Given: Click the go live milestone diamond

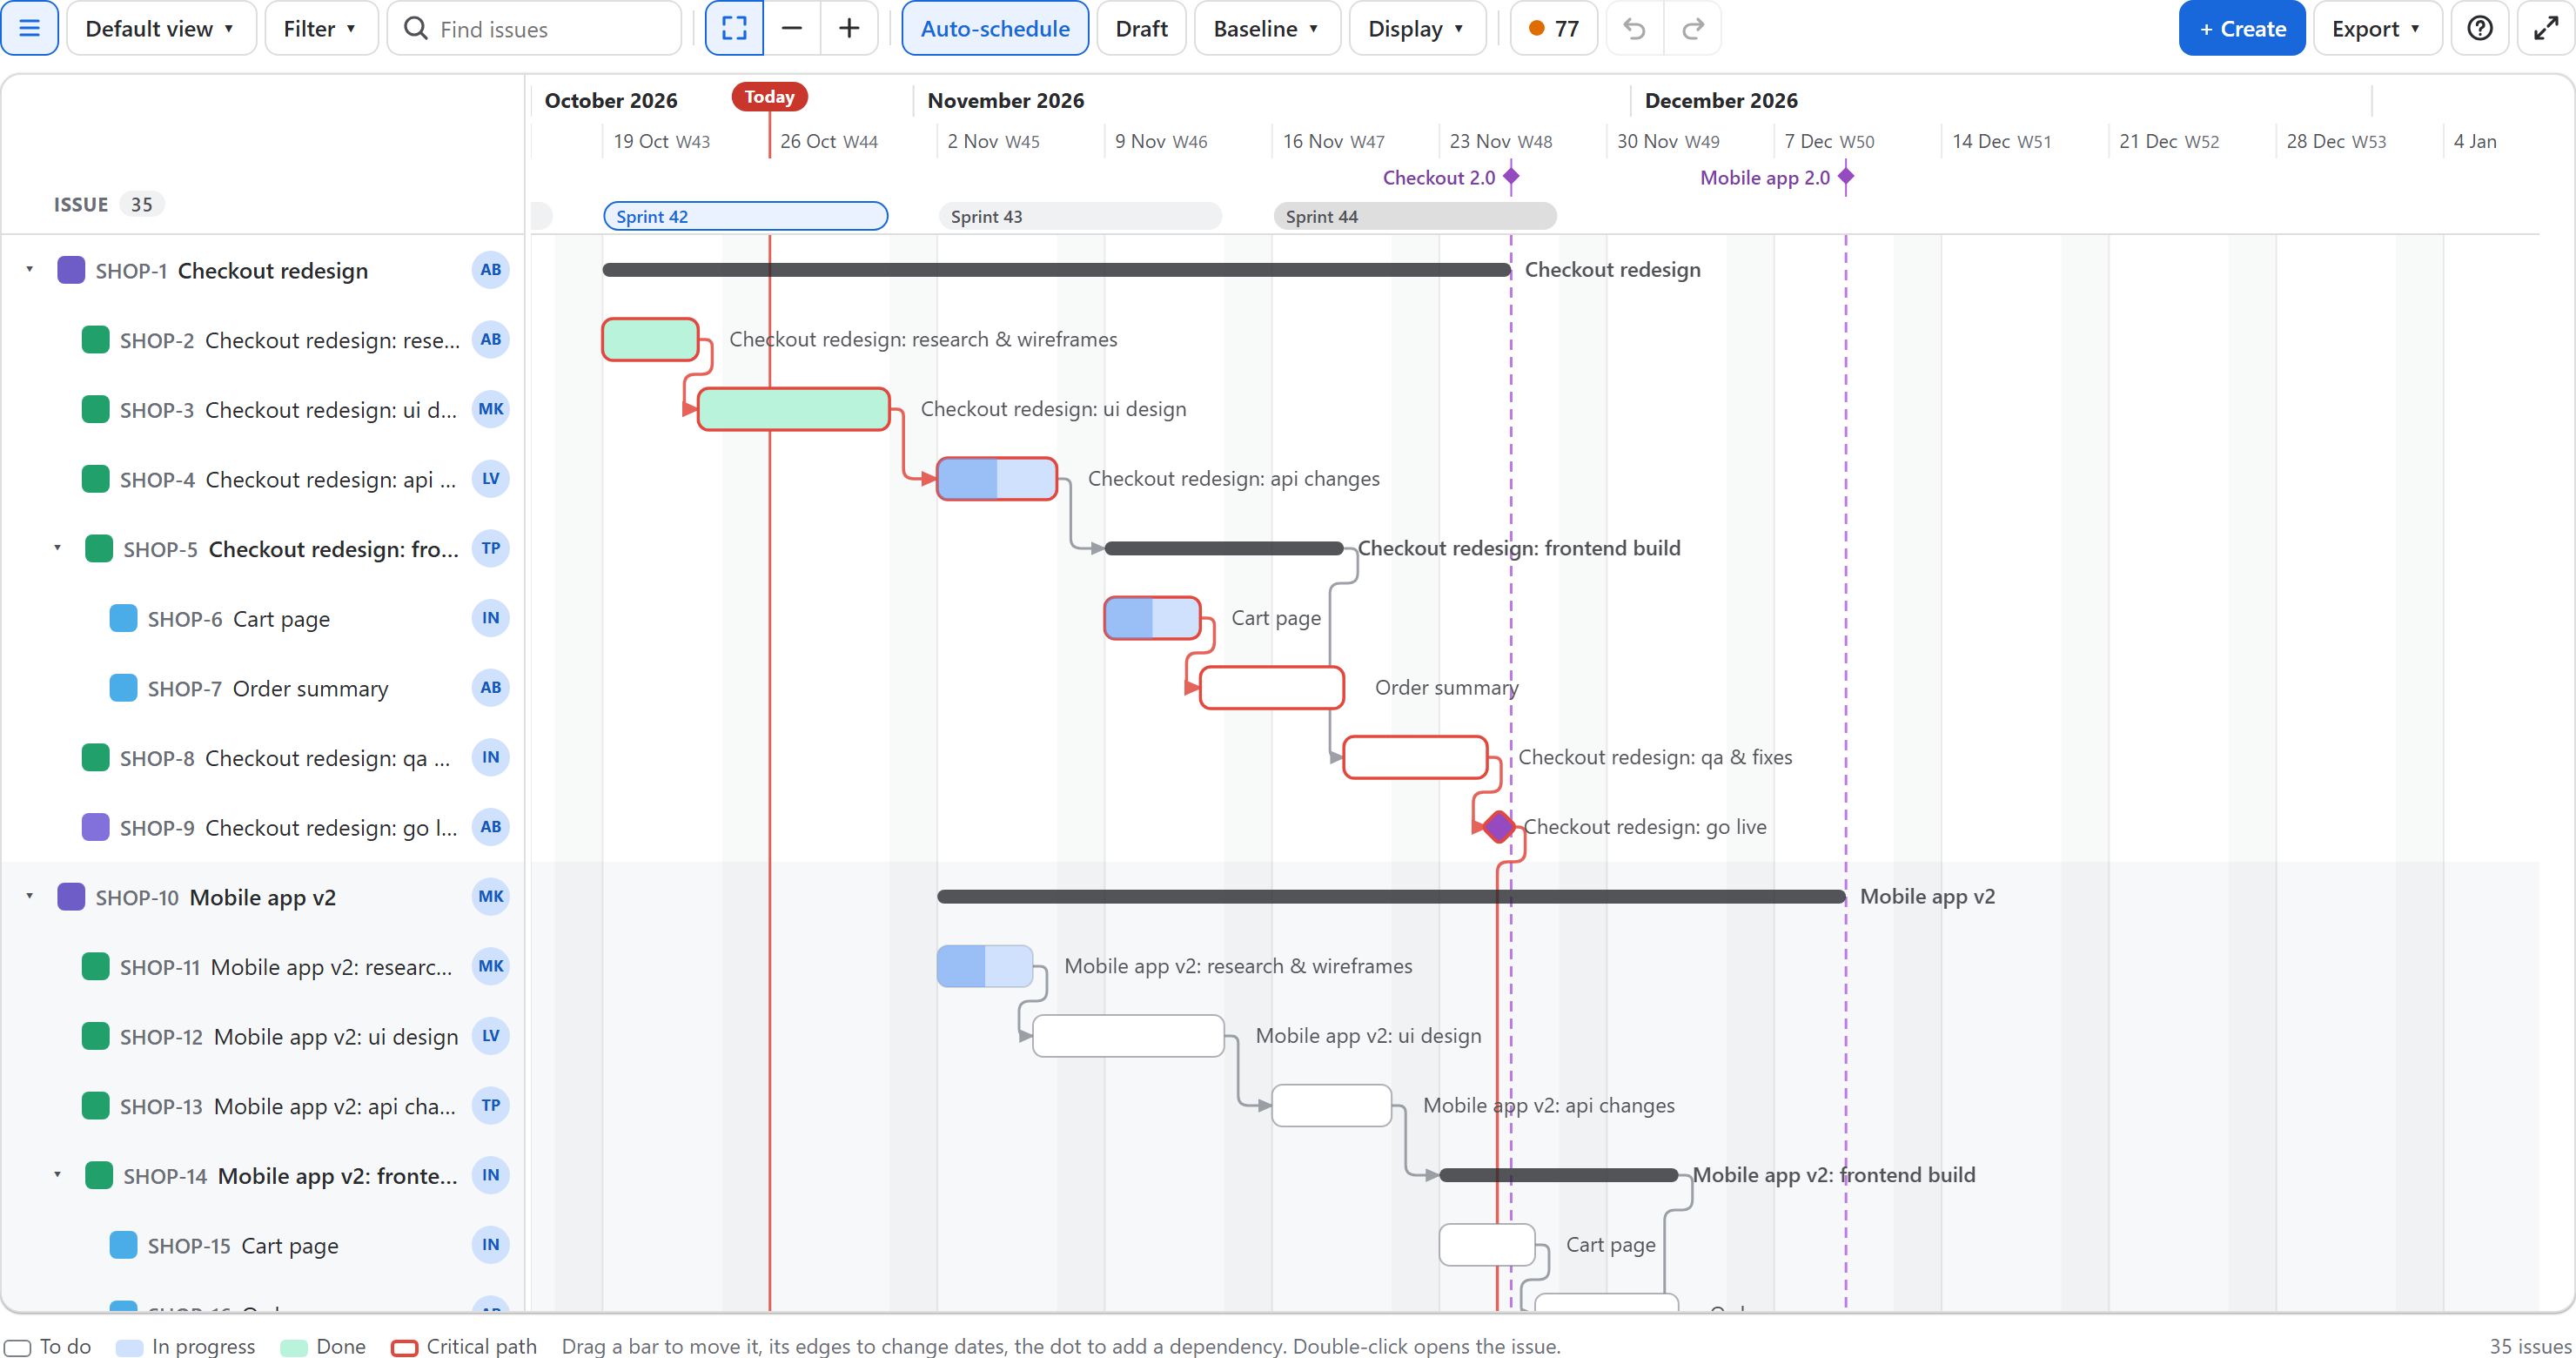Looking at the screenshot, I should tap(1499, 827).
